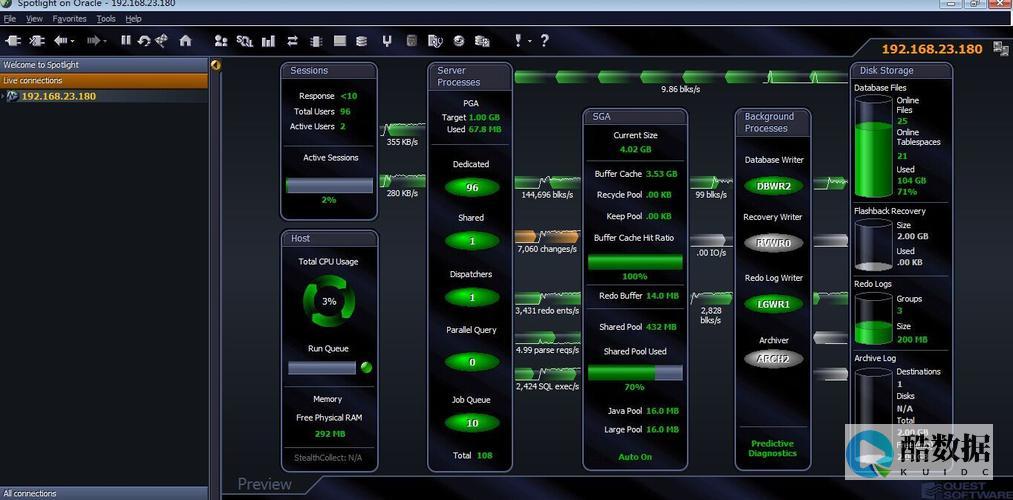Click the globe toolbar icon
The image size is (1013, 500).
[x=459, y=41]
